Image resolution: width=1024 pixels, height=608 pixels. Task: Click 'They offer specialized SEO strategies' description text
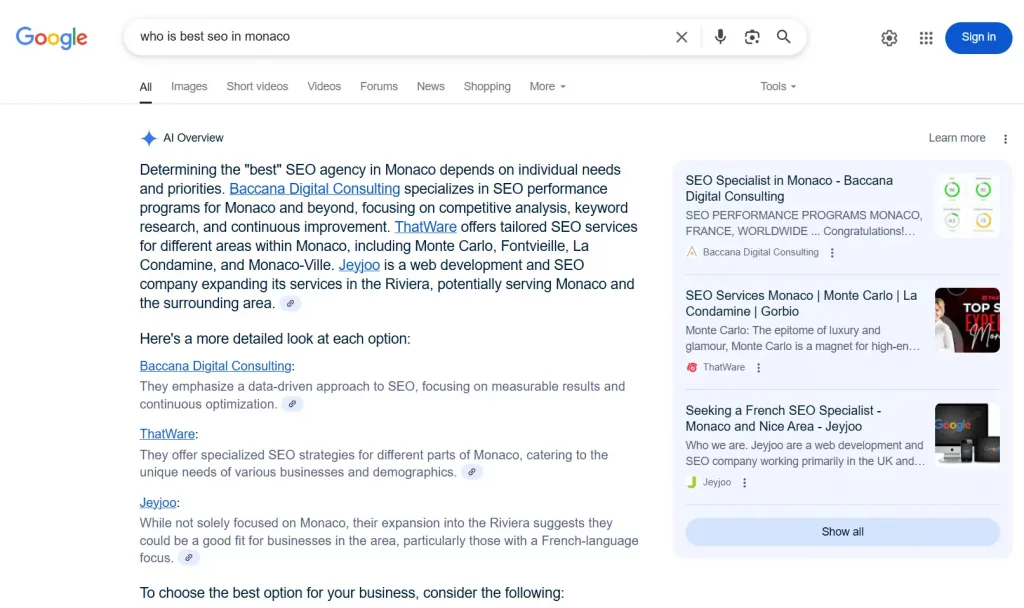374,464
